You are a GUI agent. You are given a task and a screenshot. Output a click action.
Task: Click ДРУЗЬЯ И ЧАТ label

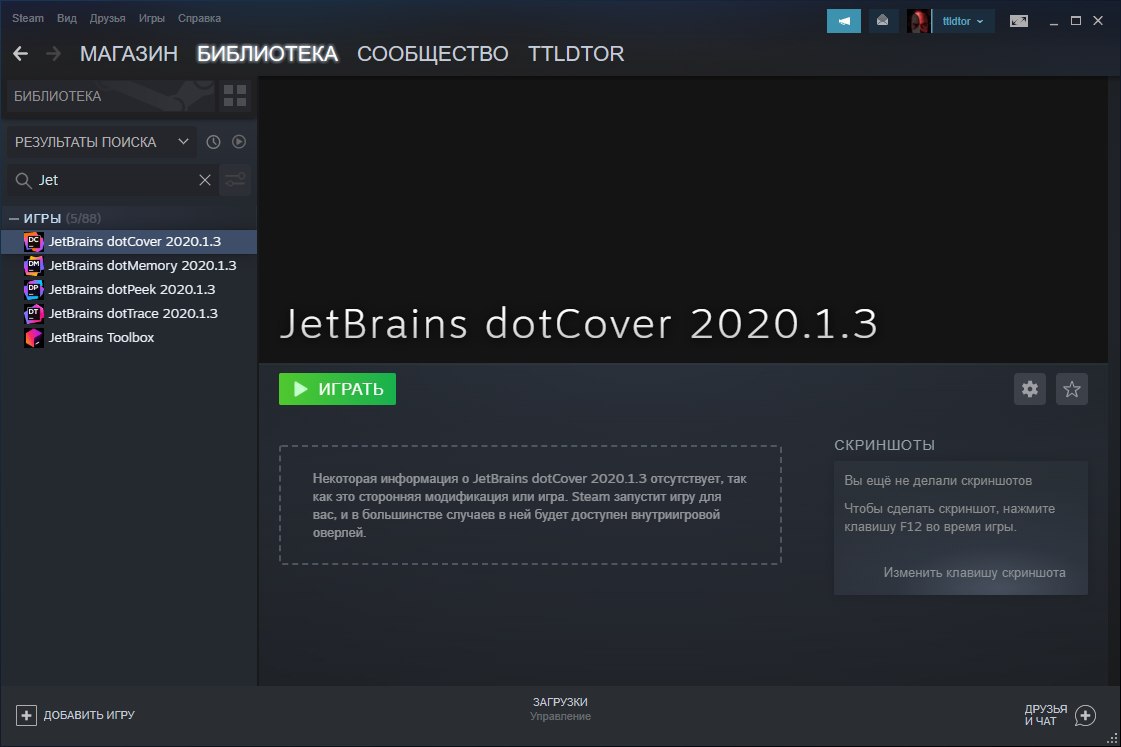coord(1046,715)
